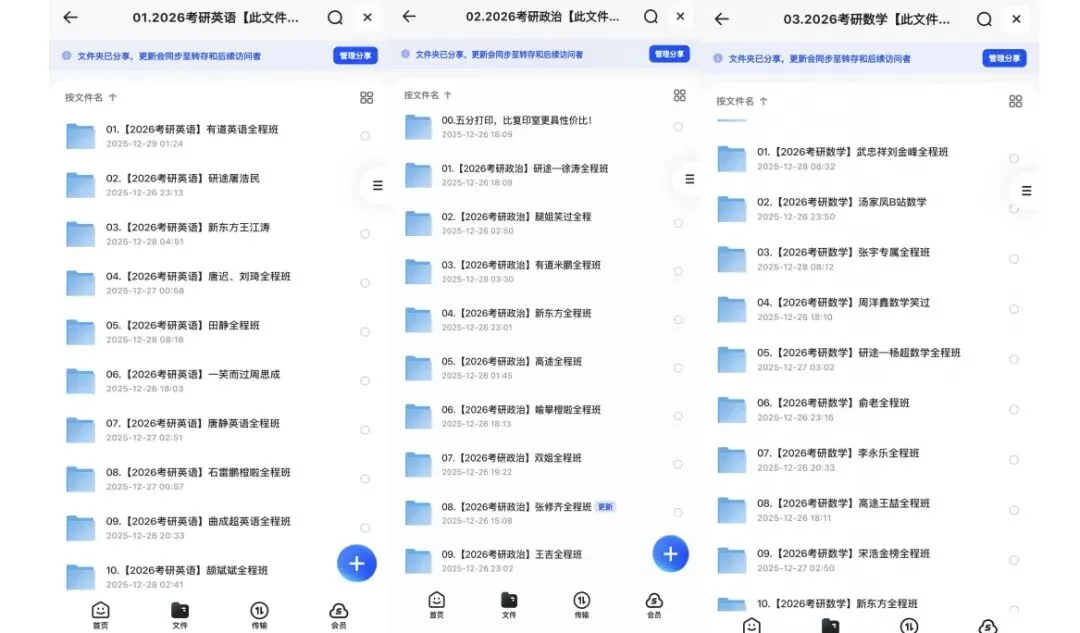The width and height of the screenshot is (1080, 633).
Task: Open 文件 tab in the 政治 panel
Action: pos(509,605)
